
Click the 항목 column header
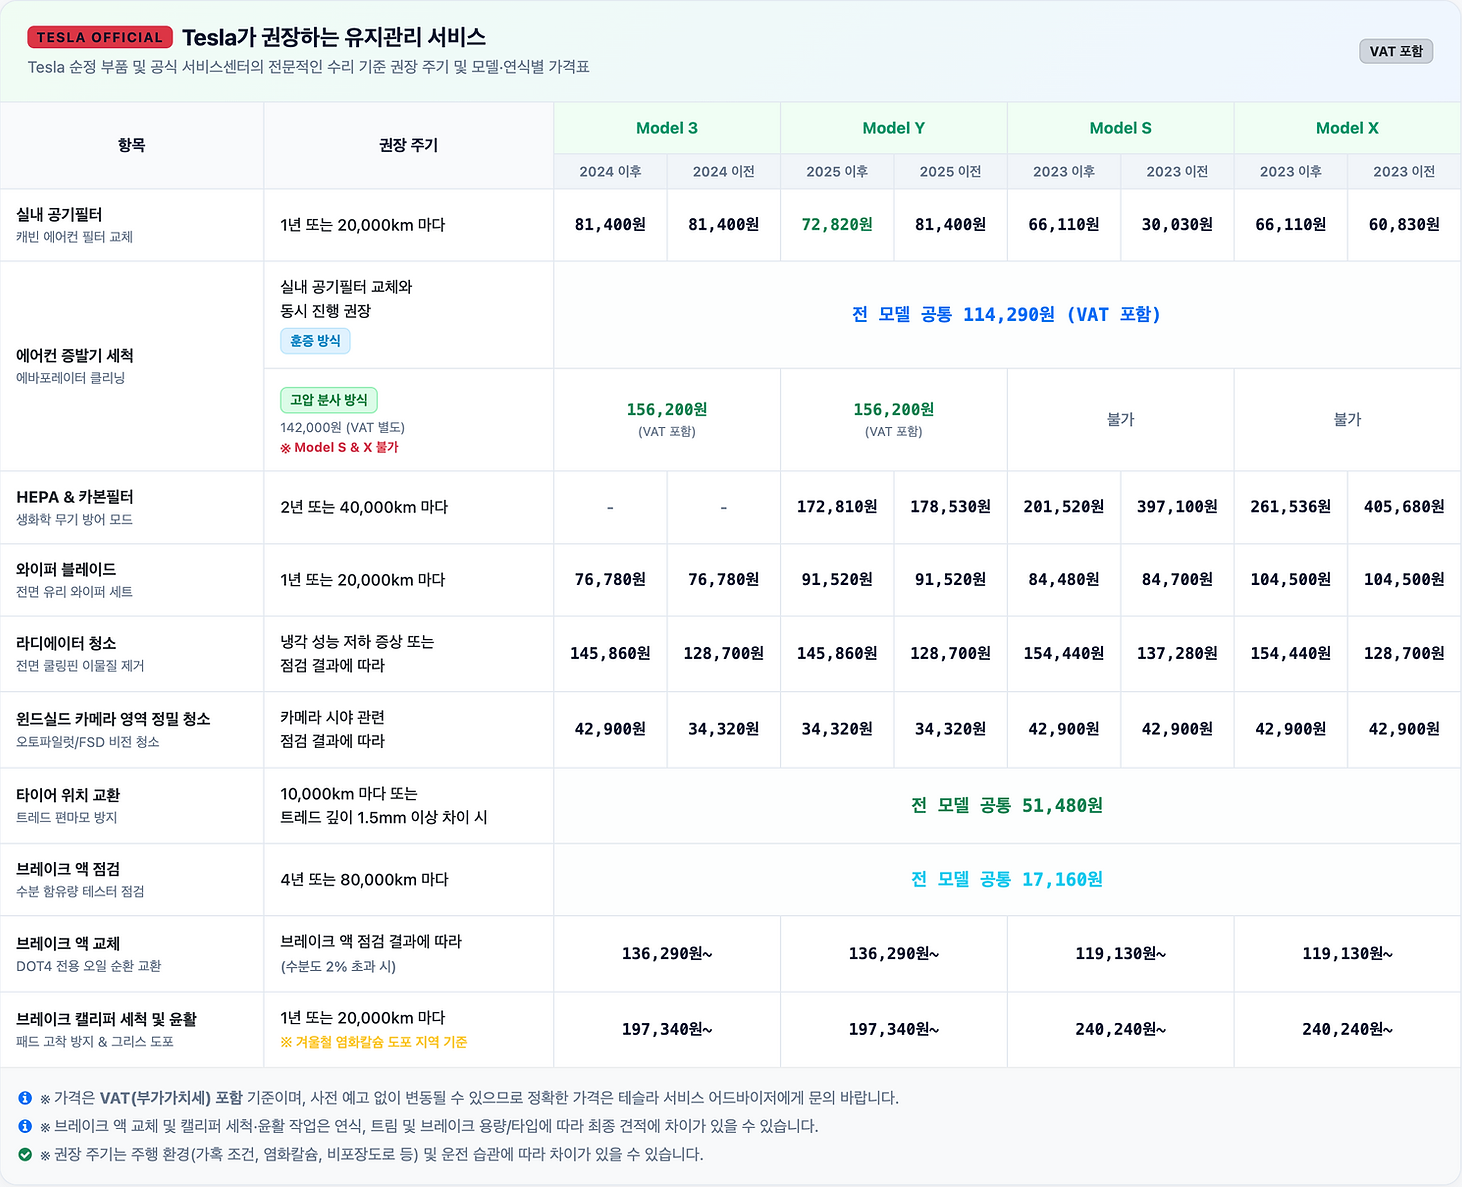(x=132, y=145)
